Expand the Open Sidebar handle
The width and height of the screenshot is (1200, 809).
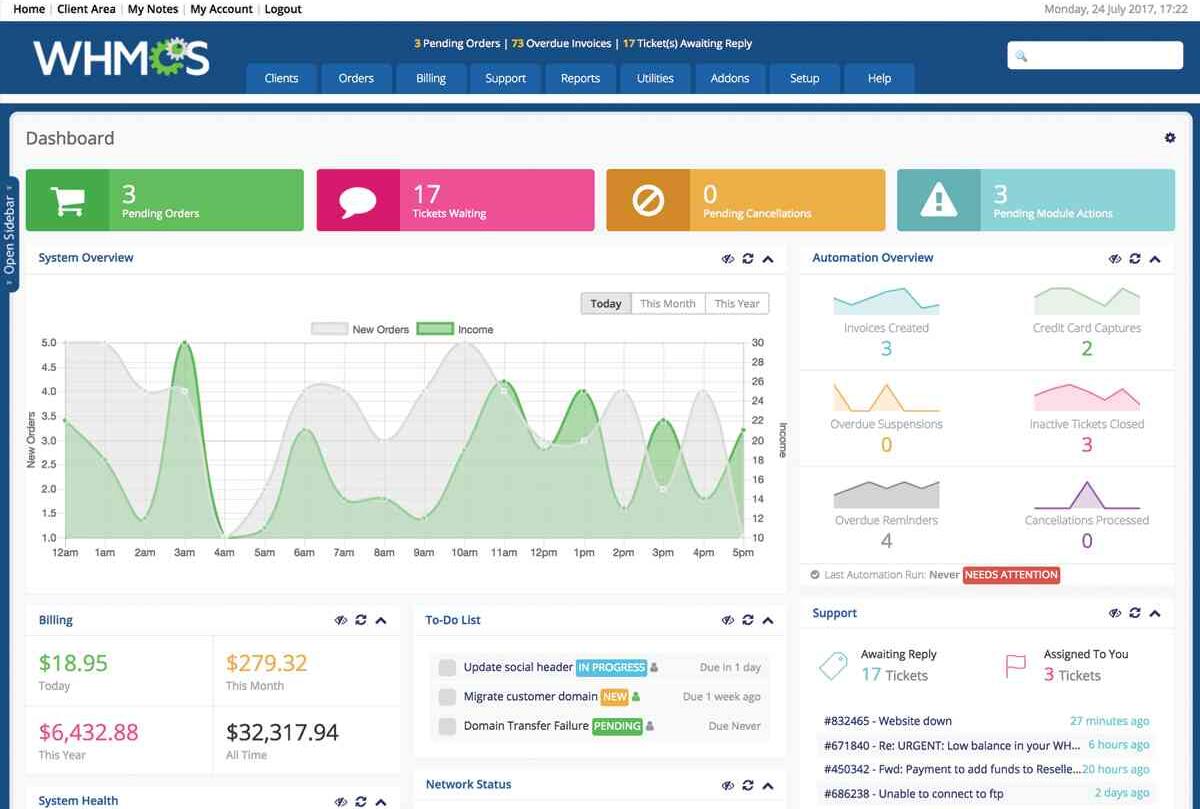point(10,234)
